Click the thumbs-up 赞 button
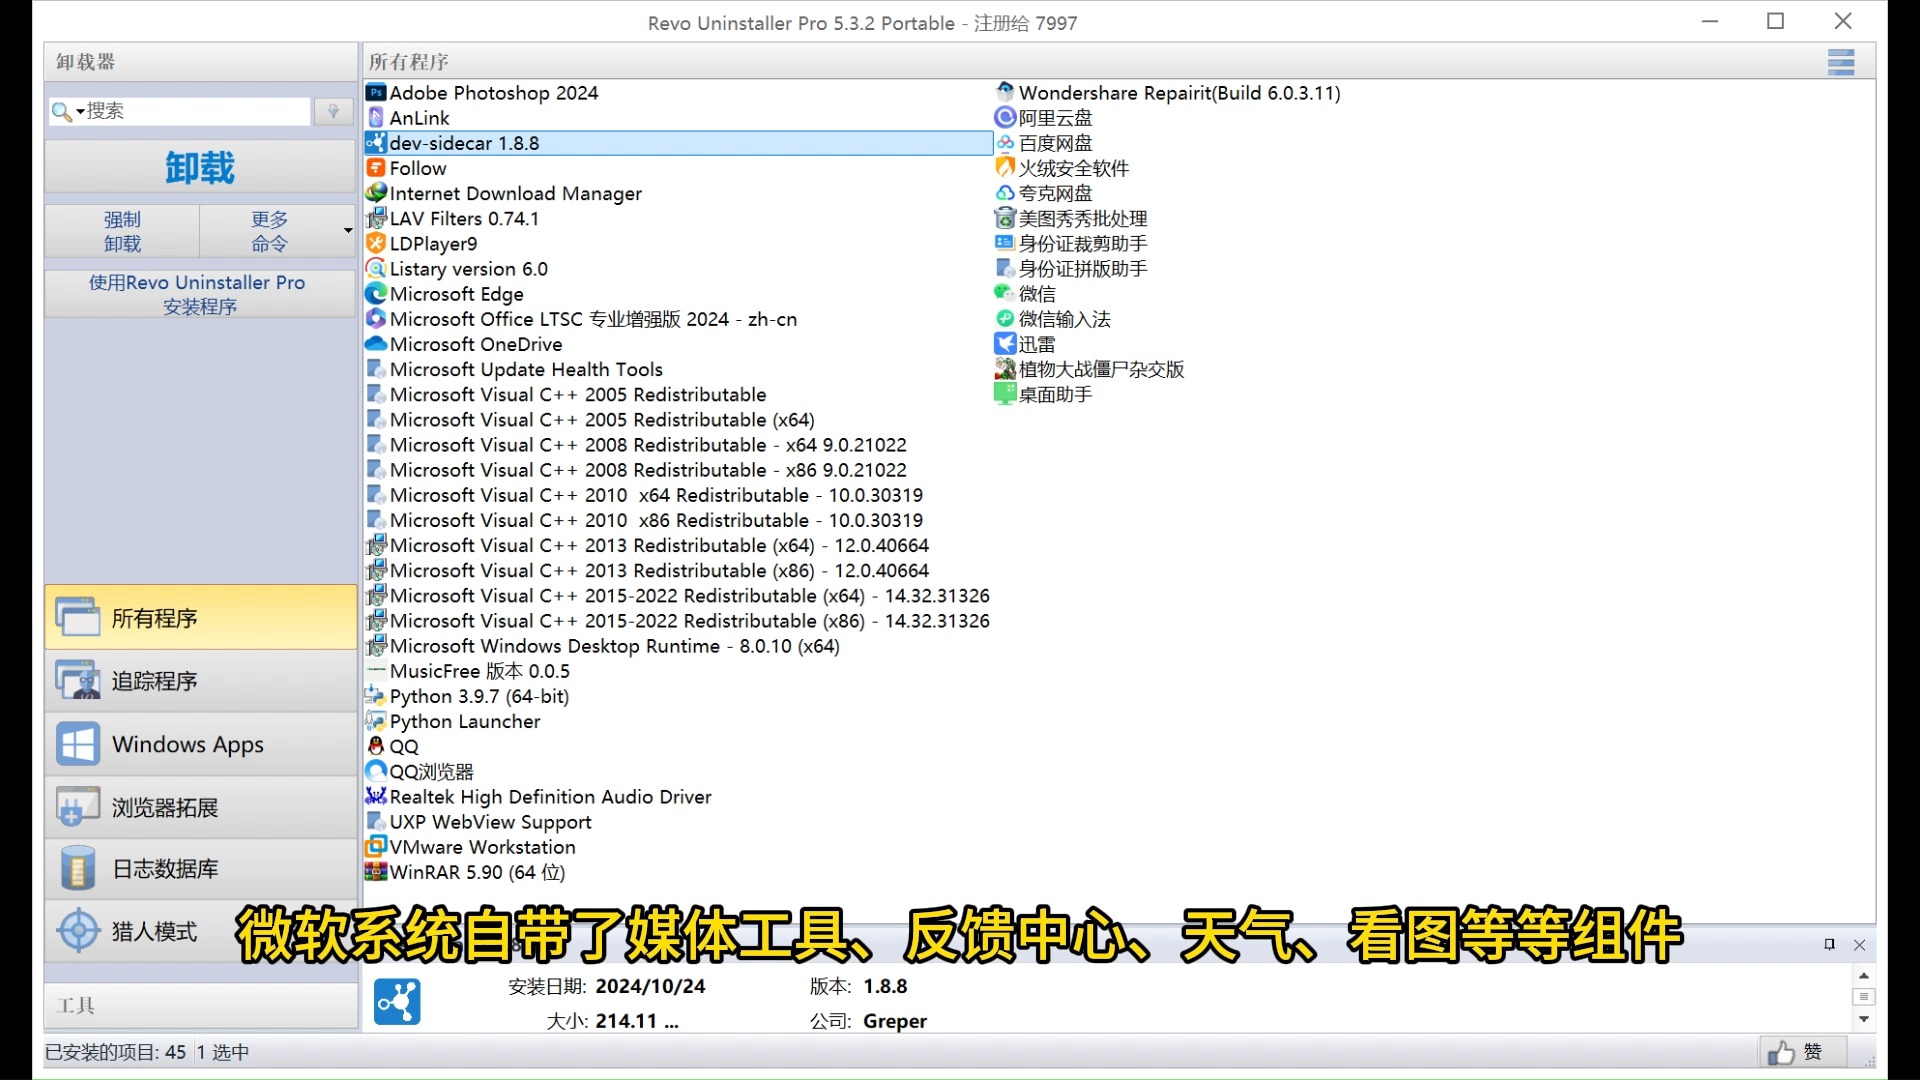The height and width of the screenshot is (1080, 1920). point(1802,1052)
